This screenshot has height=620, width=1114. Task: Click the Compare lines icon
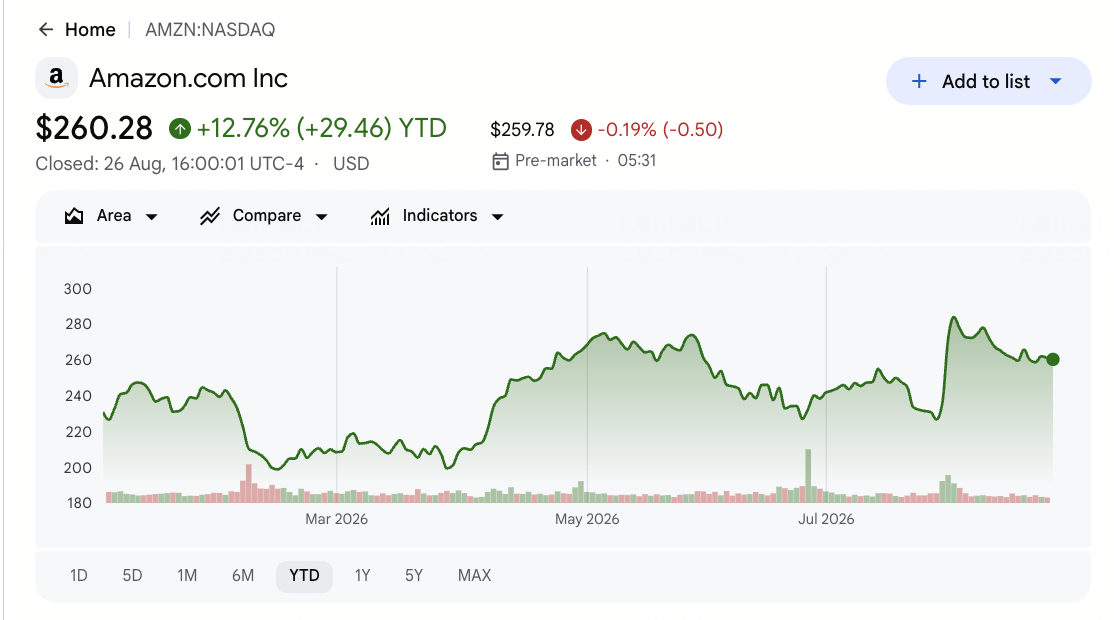(210, 216)
